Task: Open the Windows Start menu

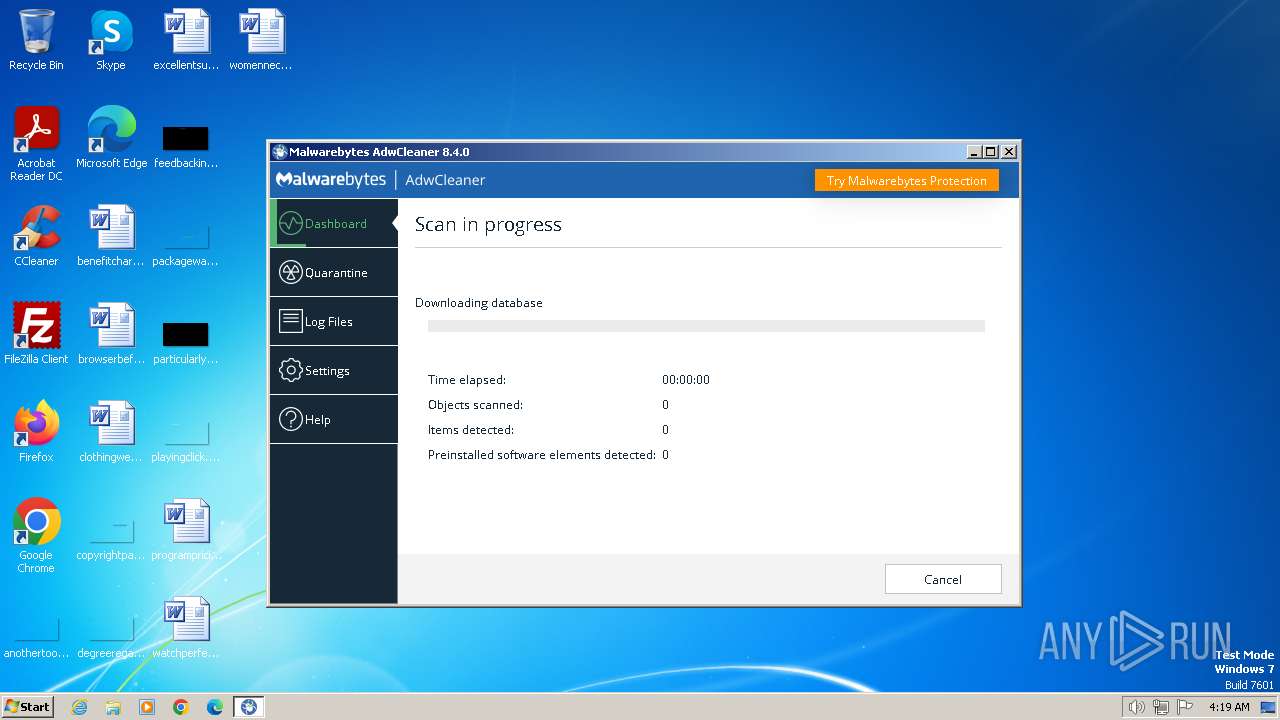Action: tap(28, 706)
